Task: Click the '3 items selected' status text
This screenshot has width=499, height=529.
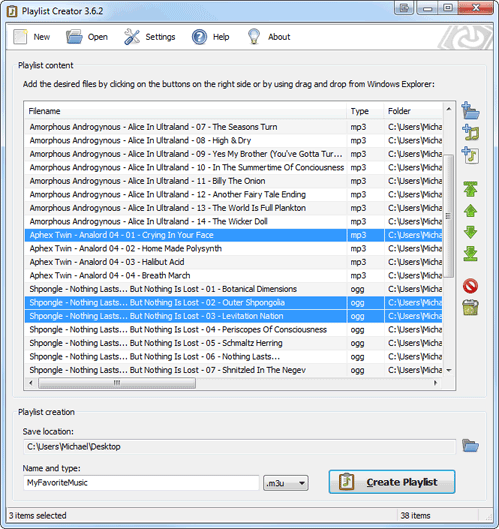Action: click(38, 516)
